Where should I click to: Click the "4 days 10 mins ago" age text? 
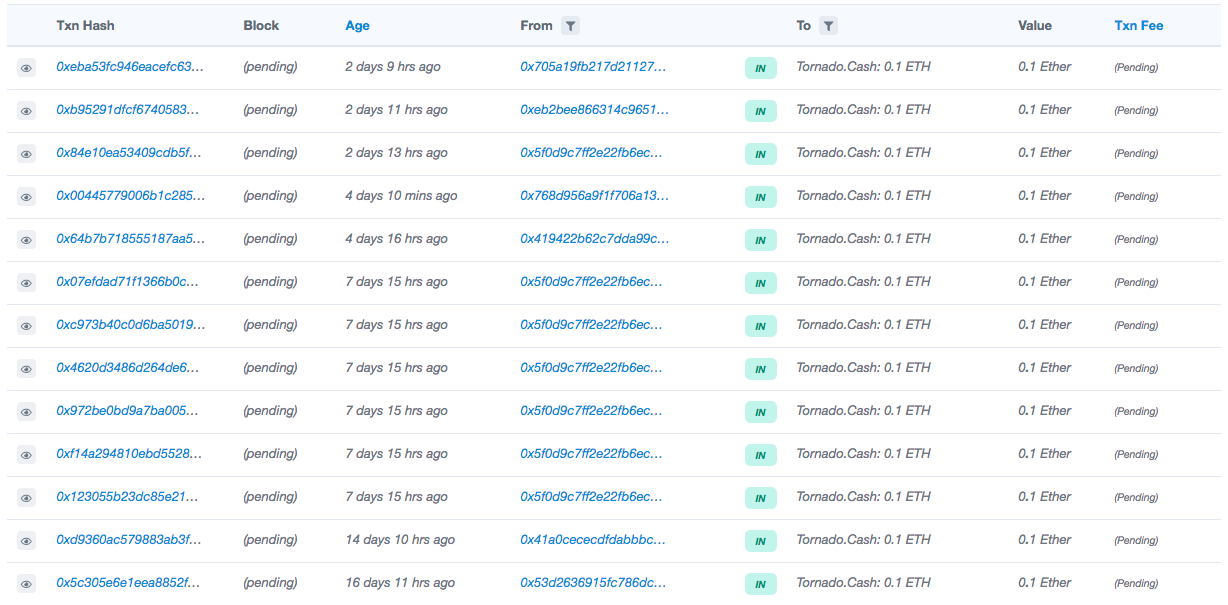[401, 196]
